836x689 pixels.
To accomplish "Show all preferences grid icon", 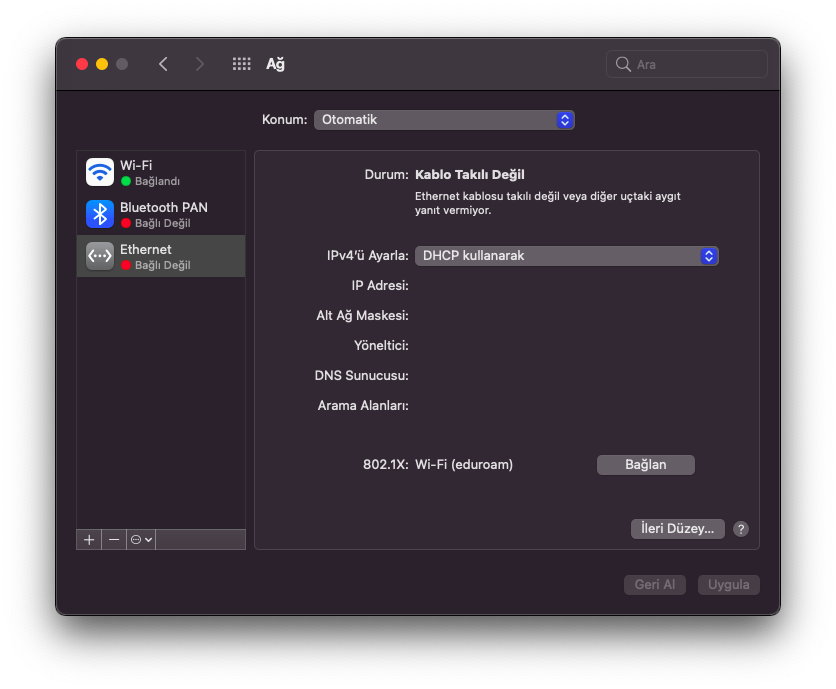I will 241,64.
